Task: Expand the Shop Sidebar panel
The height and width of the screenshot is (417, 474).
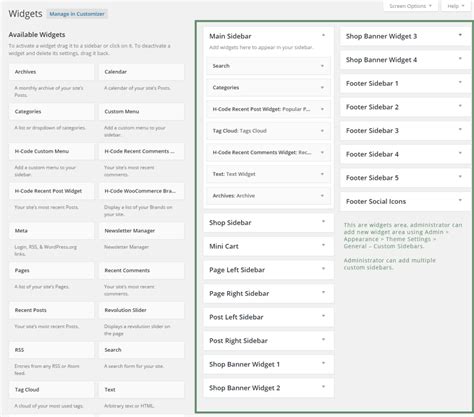Action: tap(268, 223)
